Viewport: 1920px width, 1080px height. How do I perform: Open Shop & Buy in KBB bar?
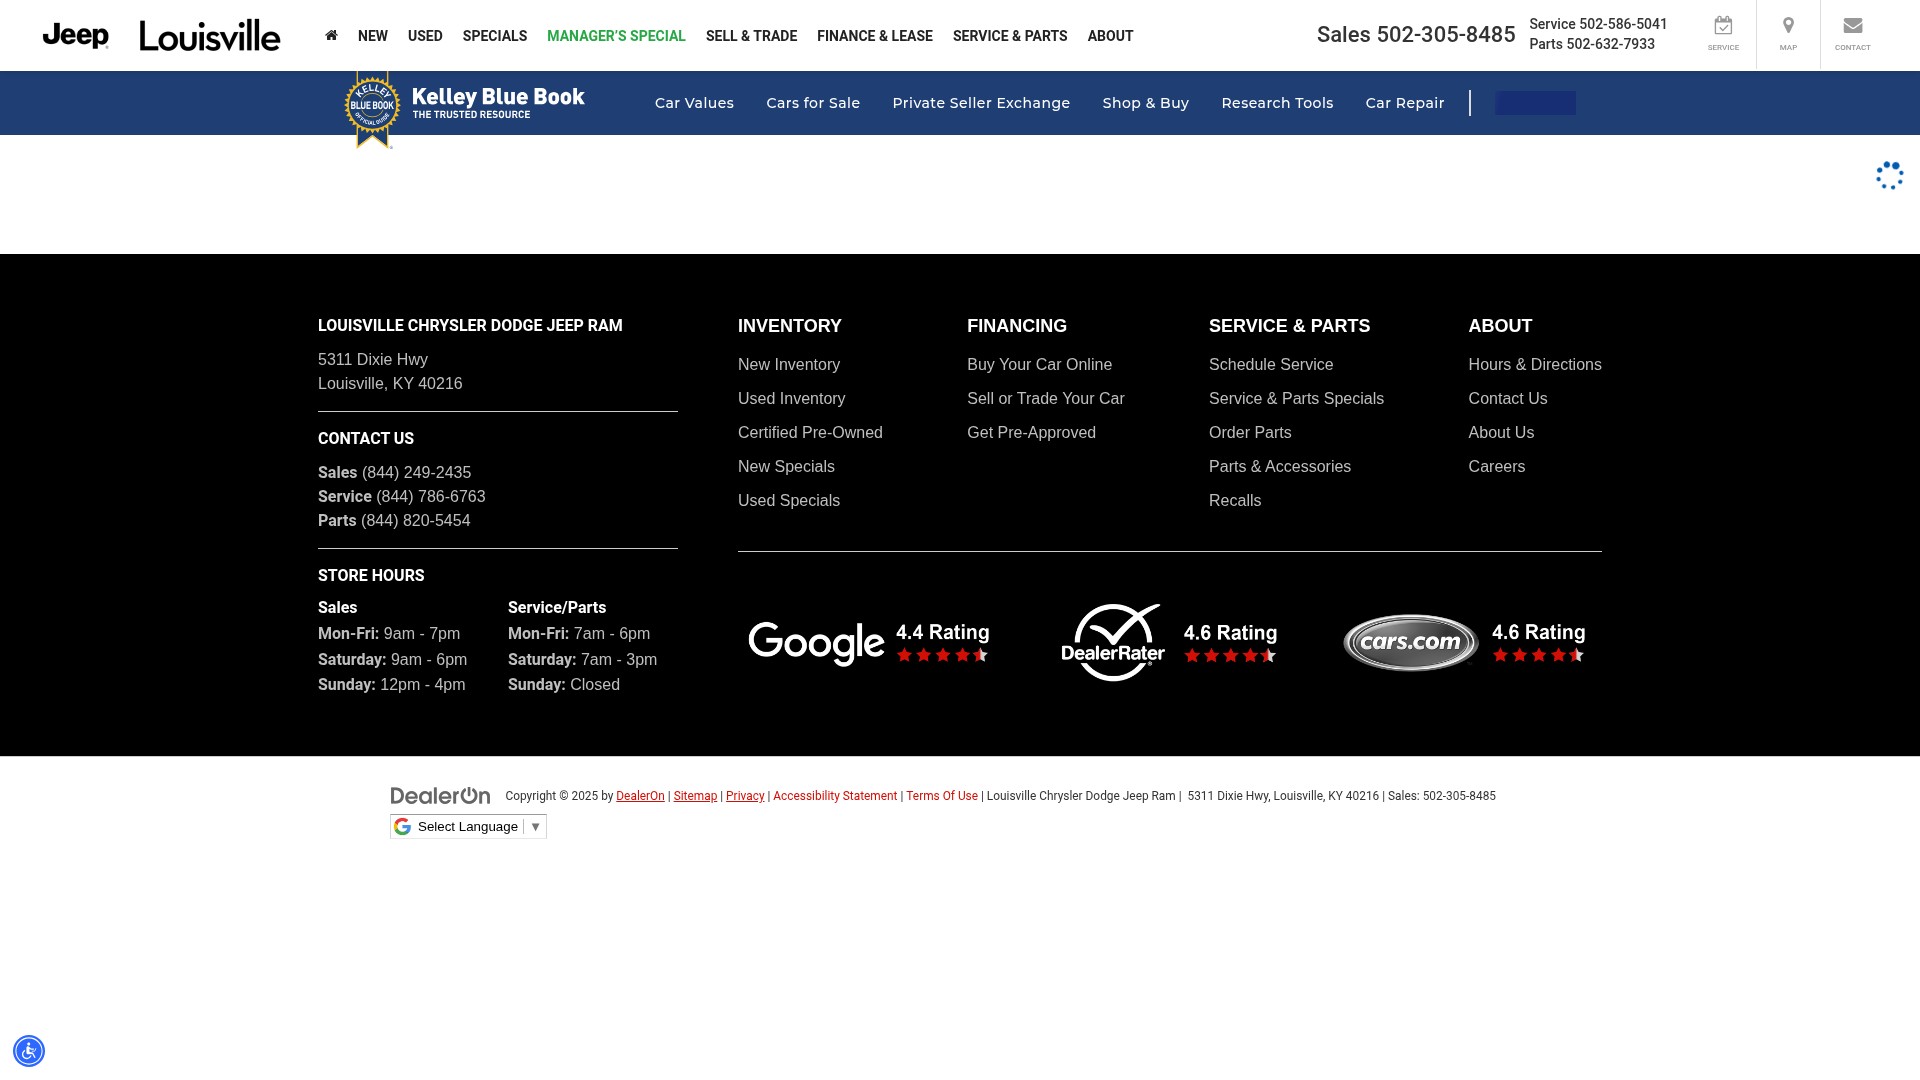[1145, 103]
